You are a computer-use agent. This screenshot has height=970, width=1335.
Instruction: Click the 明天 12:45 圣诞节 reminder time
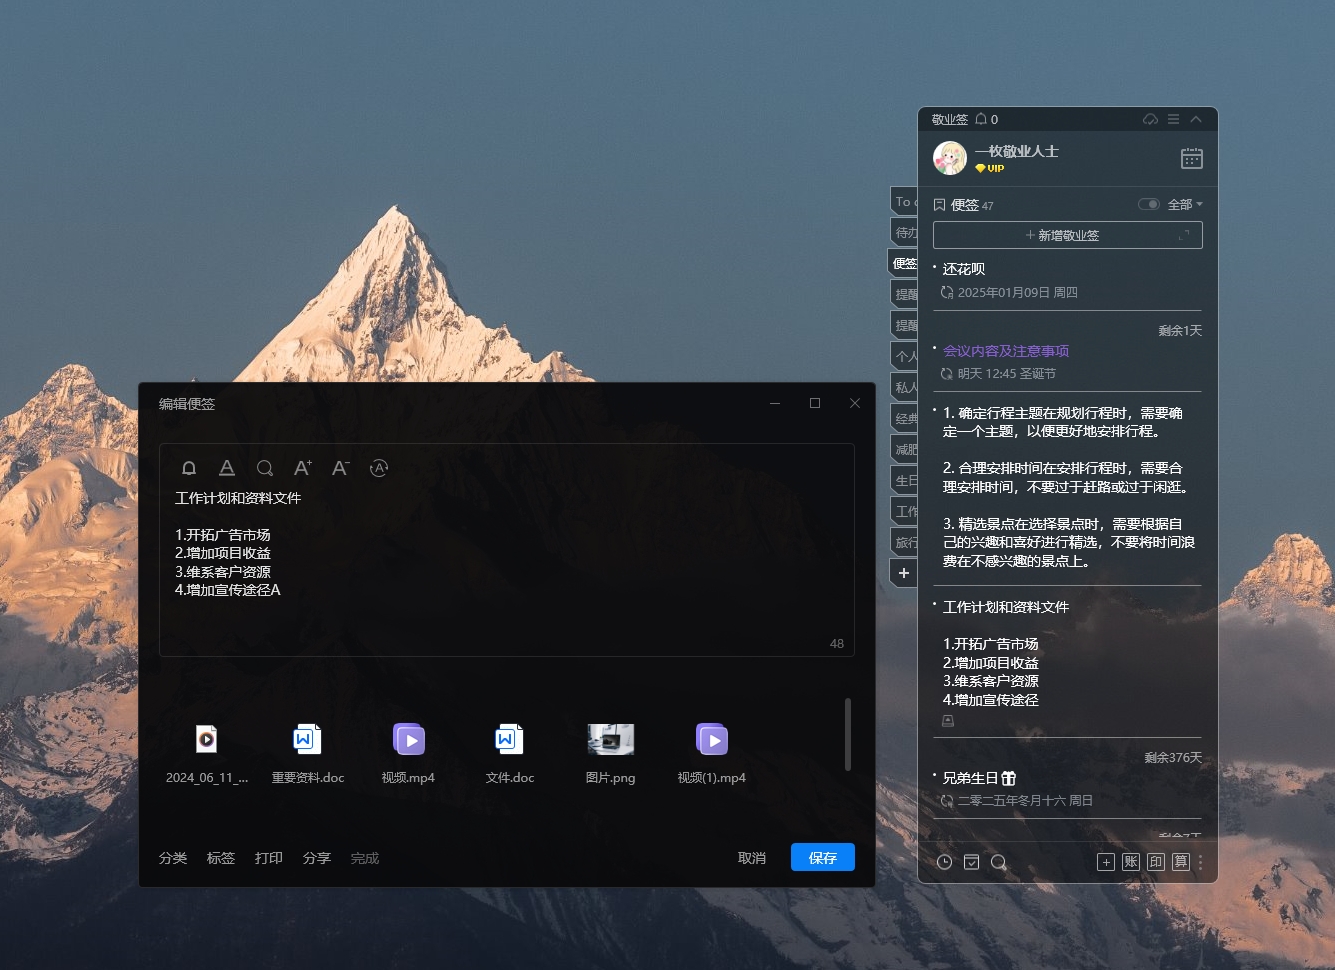click(x=1006, y=374)
